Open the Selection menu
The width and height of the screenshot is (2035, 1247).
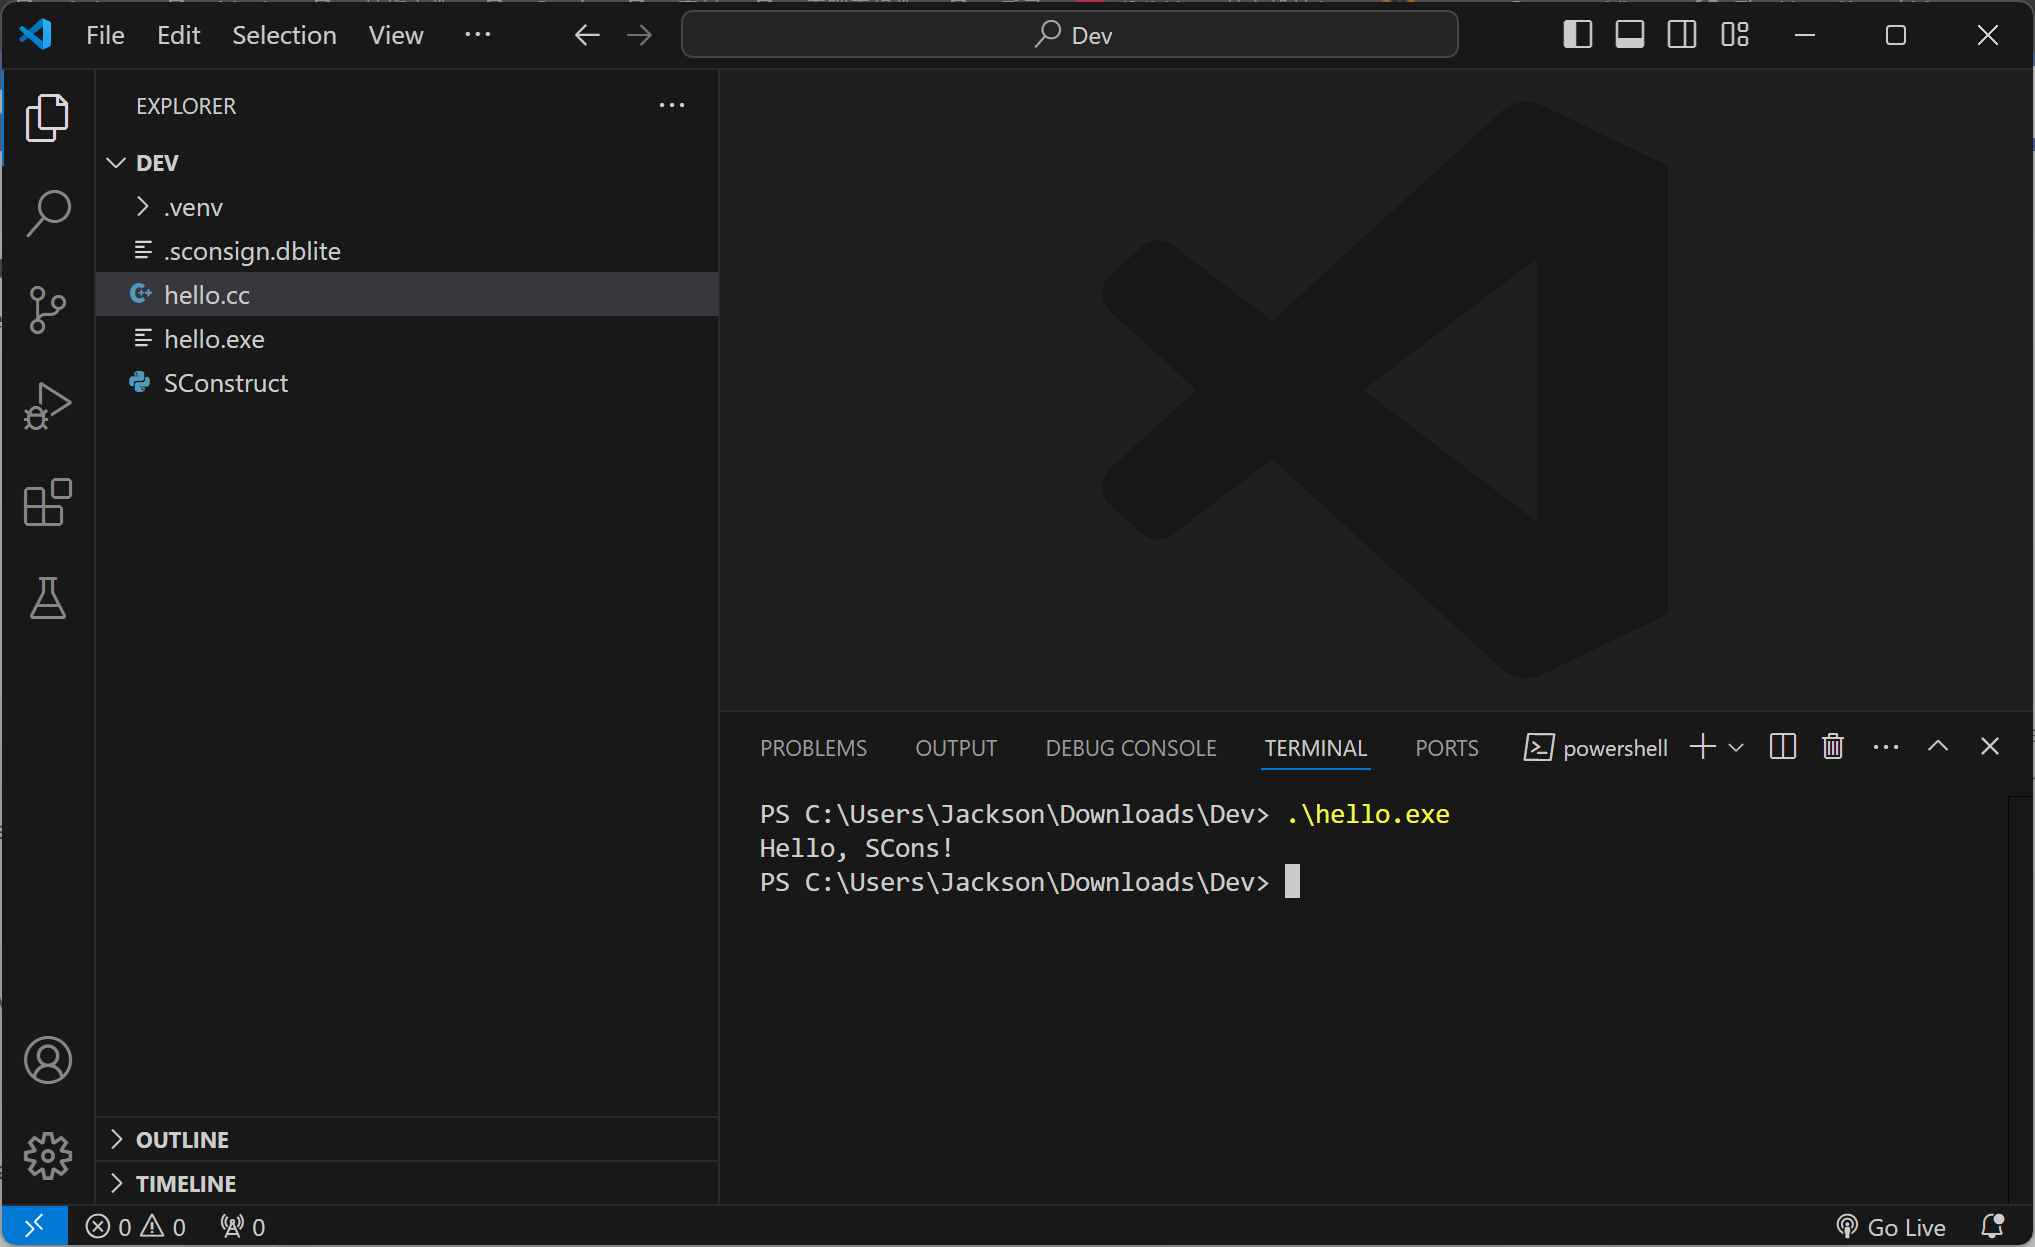coord(284,35)
